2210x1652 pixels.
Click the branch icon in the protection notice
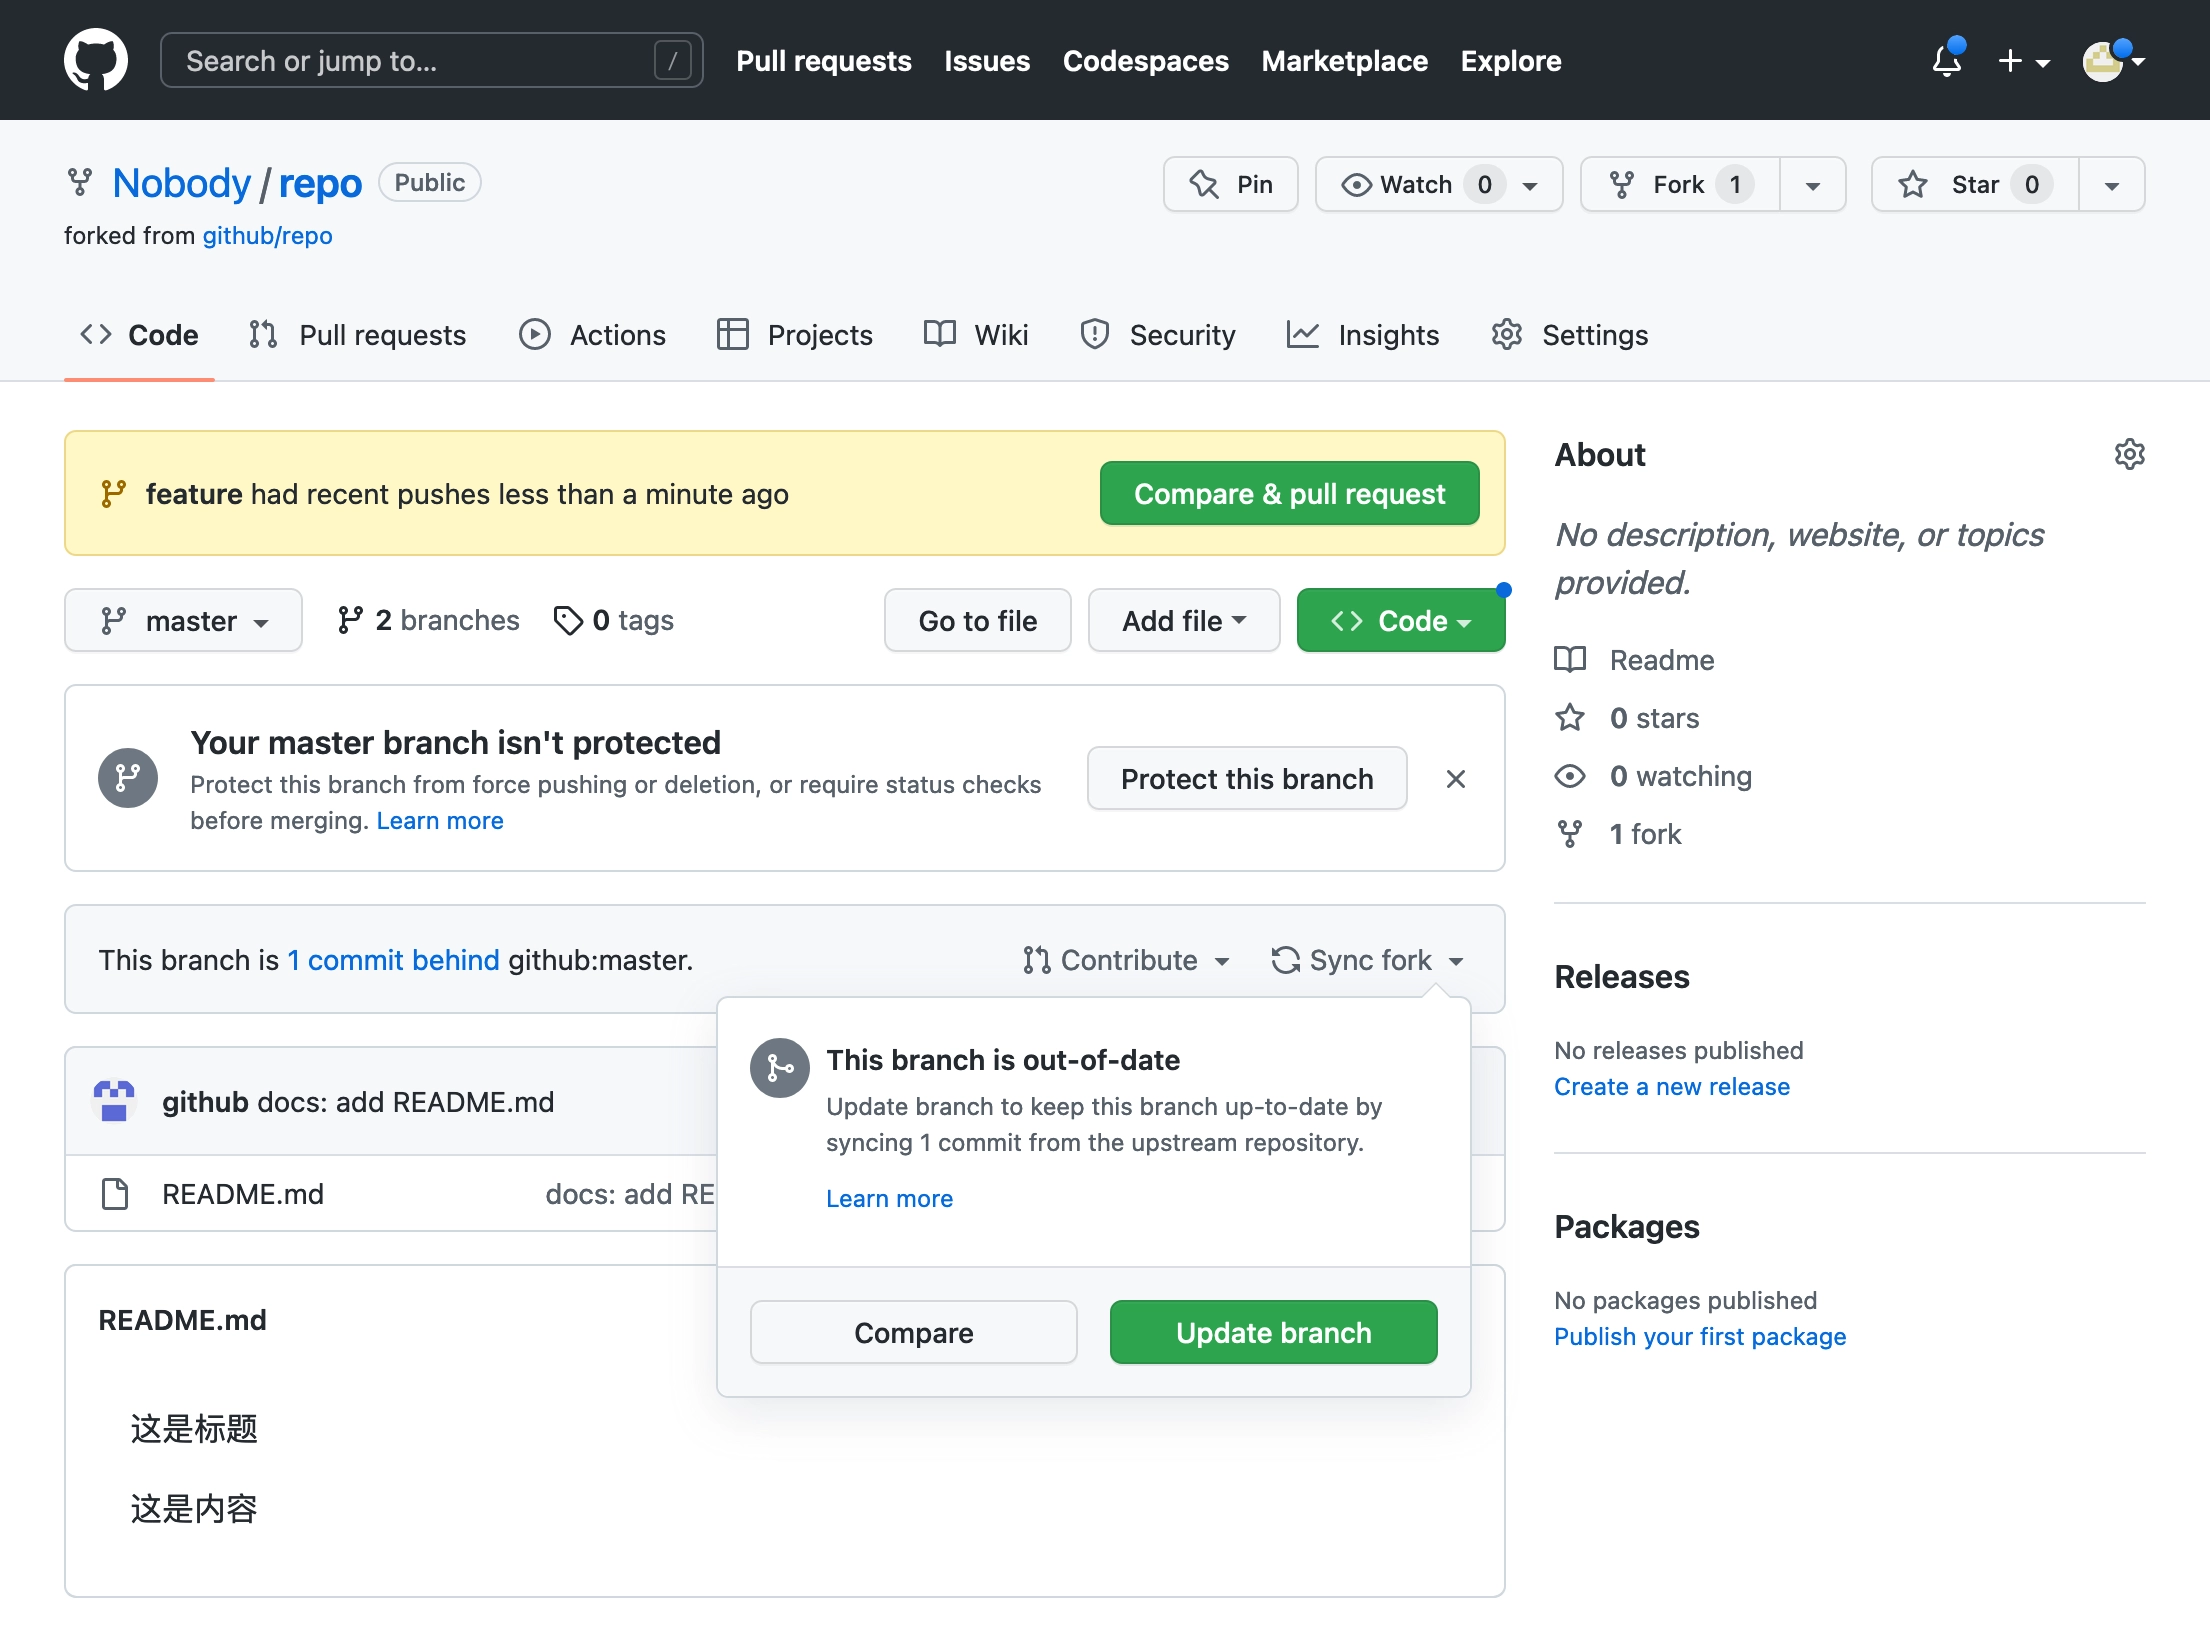point(128,778)
